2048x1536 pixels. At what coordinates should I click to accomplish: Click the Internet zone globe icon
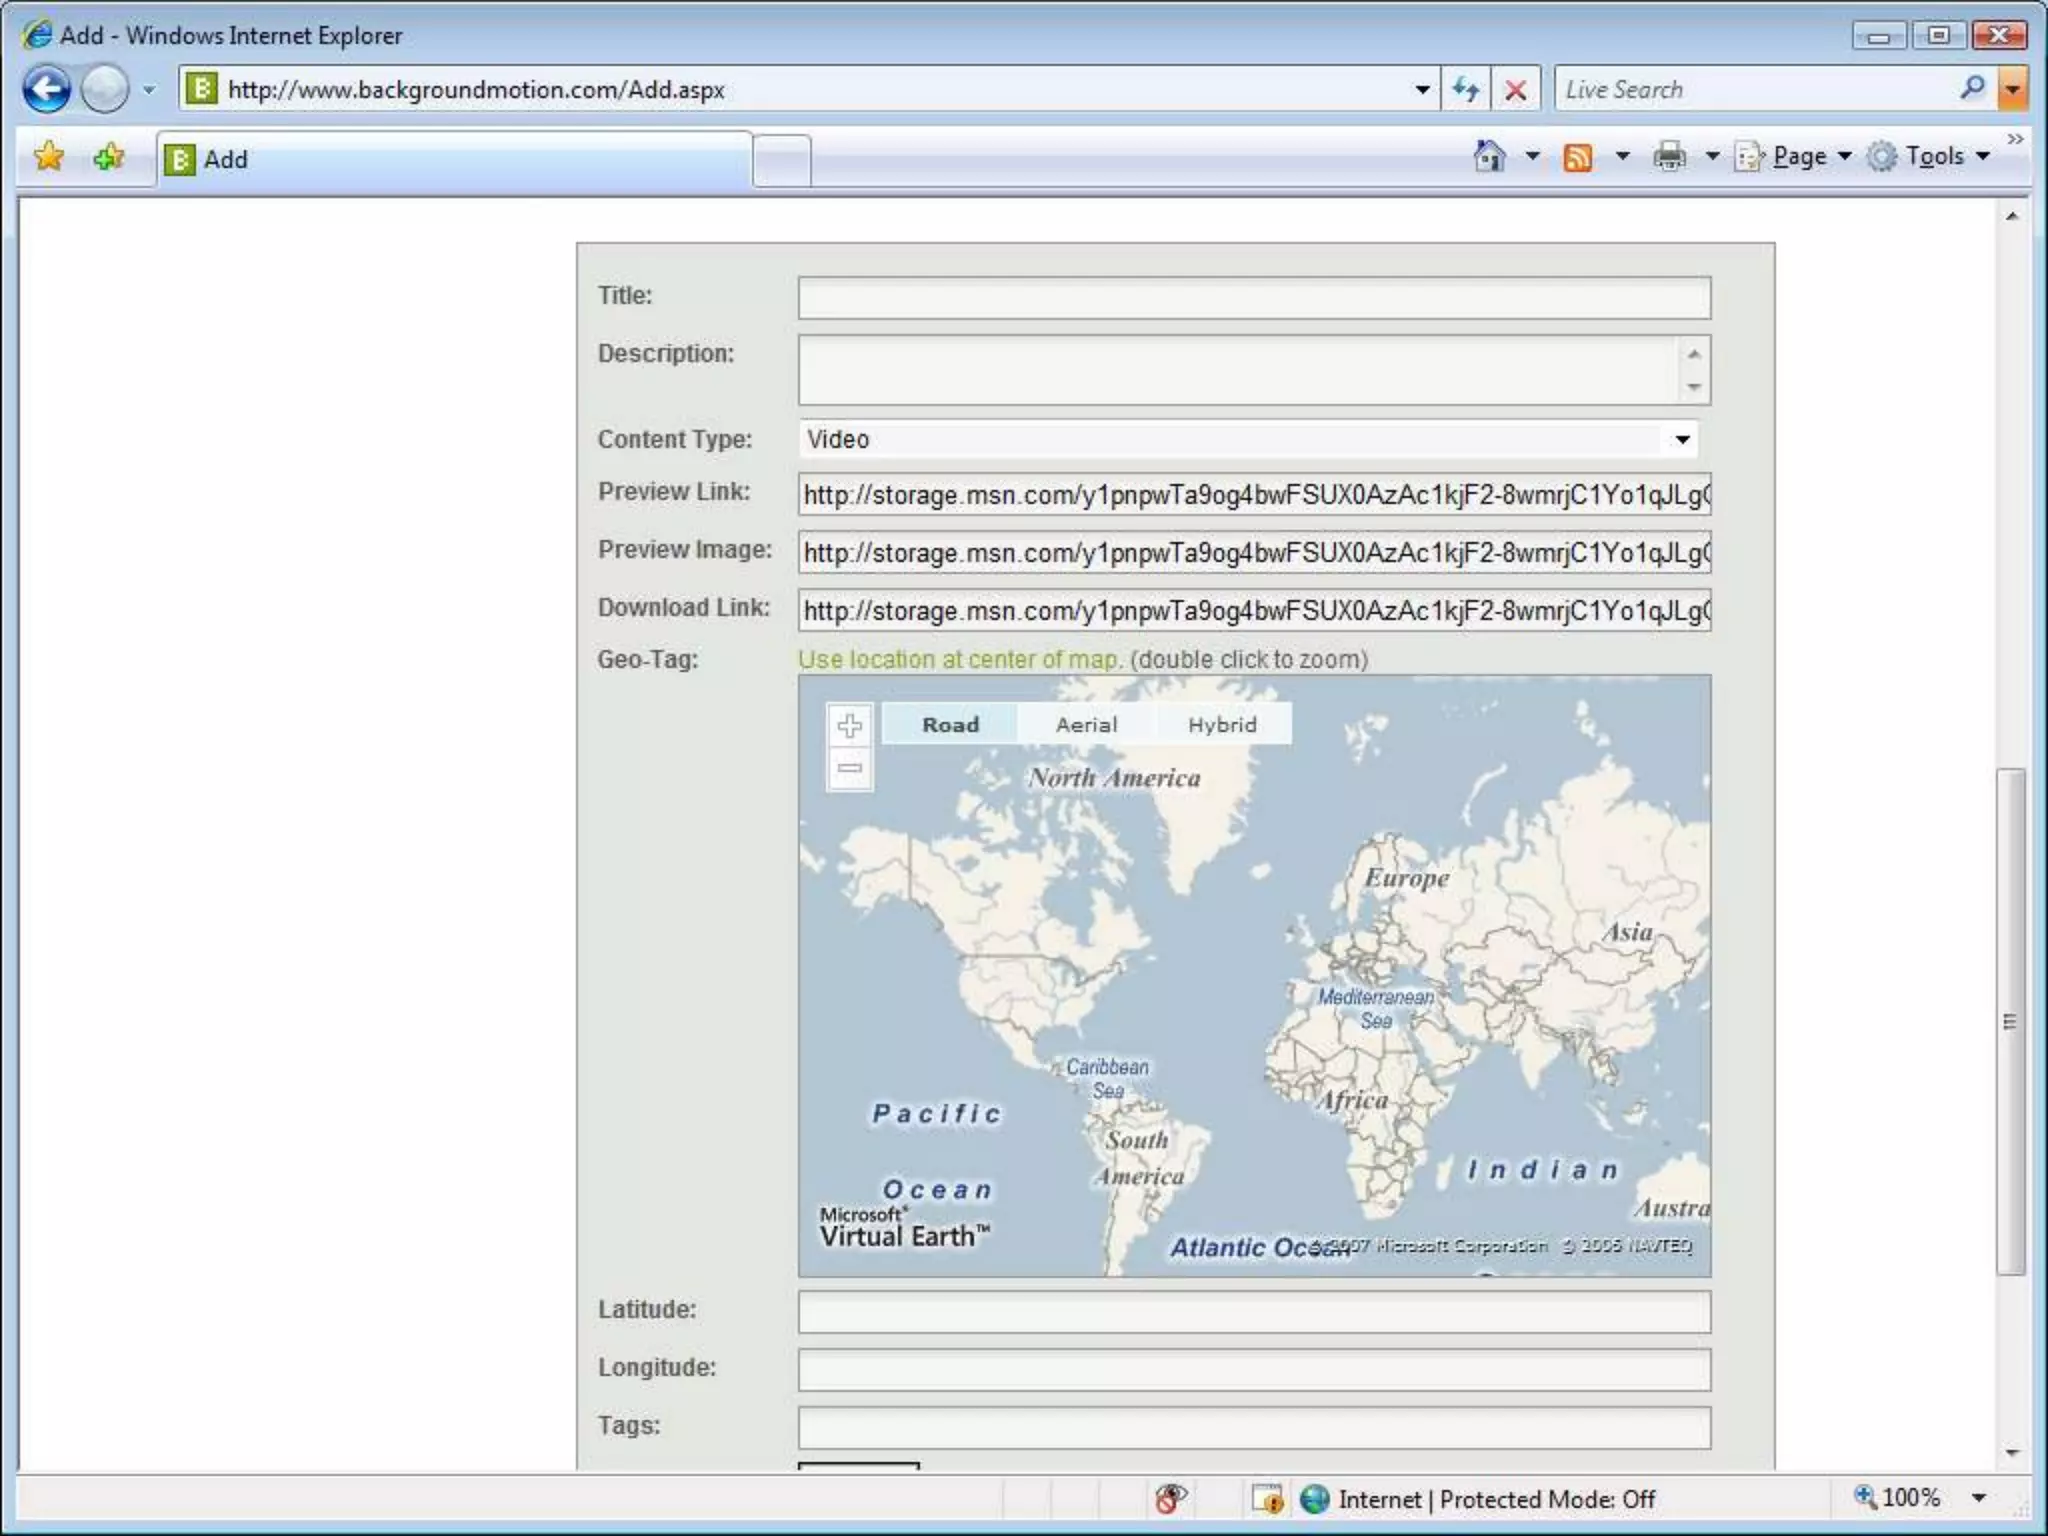pos(1314,1499)
